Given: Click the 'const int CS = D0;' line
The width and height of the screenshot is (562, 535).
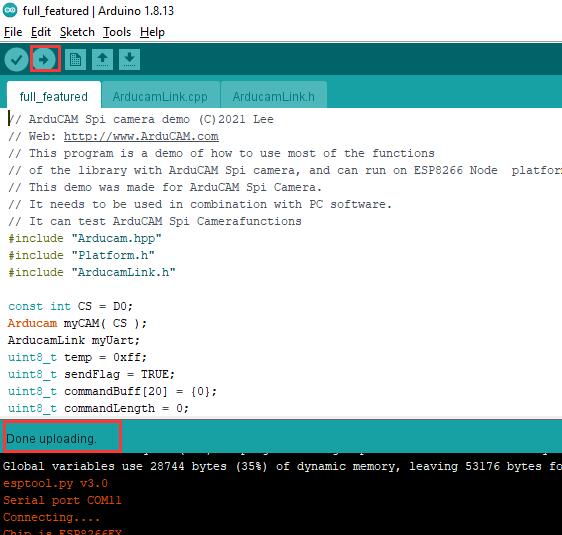Looking at the screenshot, I should pyautogui.click(x=71, y=306).
